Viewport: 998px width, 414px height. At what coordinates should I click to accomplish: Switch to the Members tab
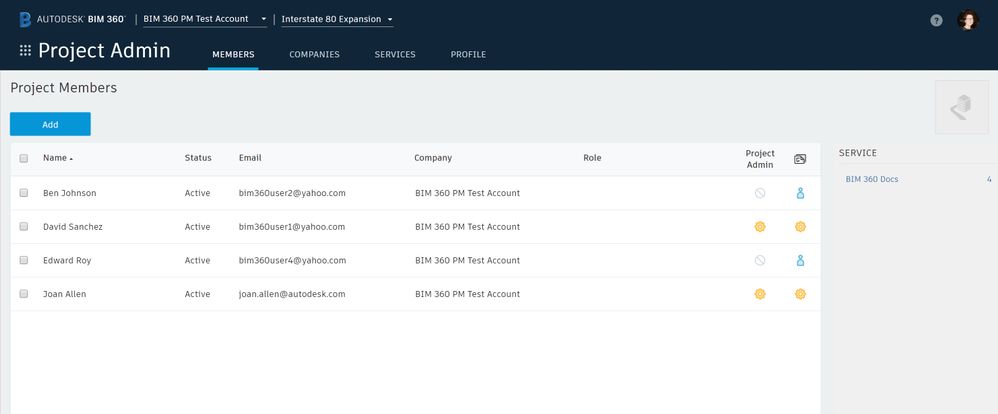point(233,55)
